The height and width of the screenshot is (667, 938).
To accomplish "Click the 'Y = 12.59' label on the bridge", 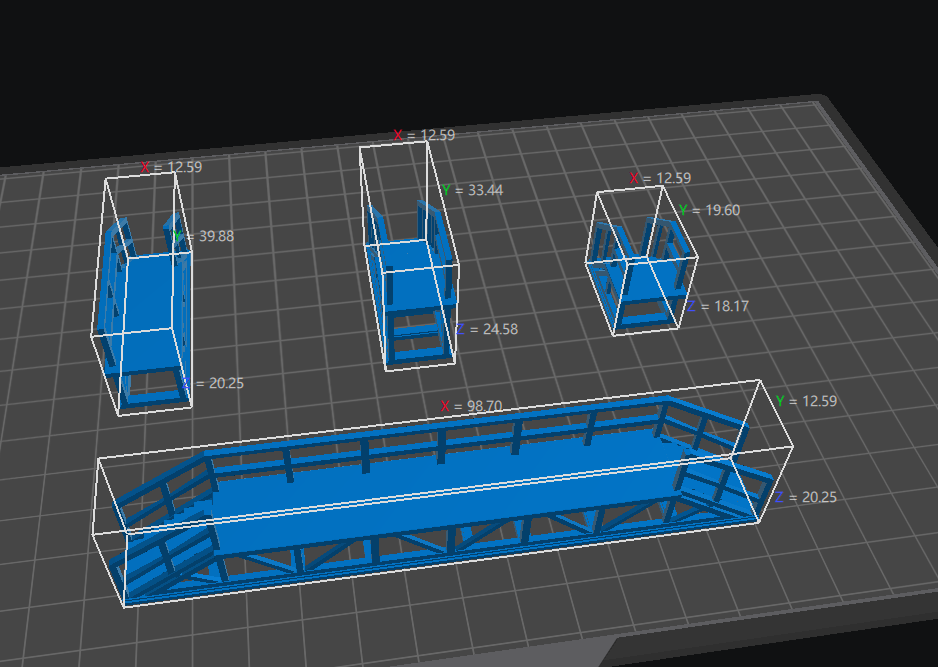I will [x=806, y=401].
